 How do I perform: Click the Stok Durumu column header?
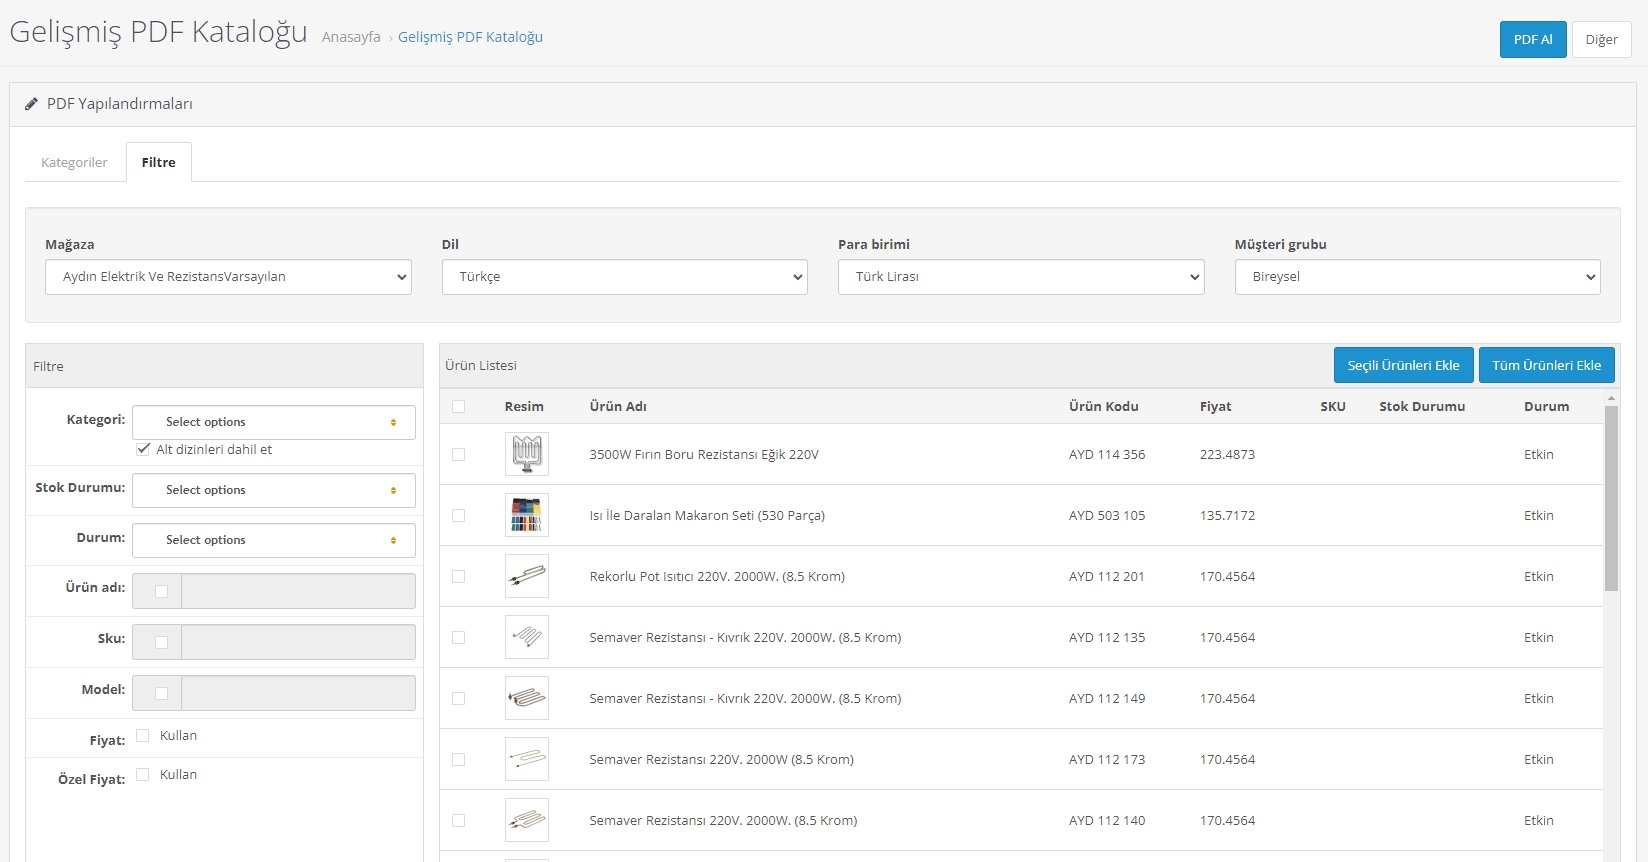(1422, 406)
